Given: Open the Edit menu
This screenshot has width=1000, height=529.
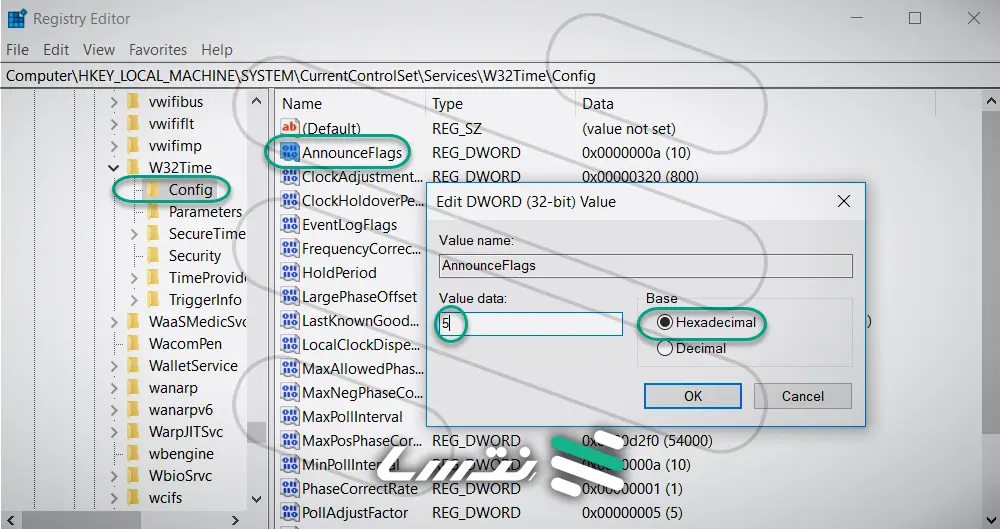Looking at the screenshot, I should click(x=56, y=49).
